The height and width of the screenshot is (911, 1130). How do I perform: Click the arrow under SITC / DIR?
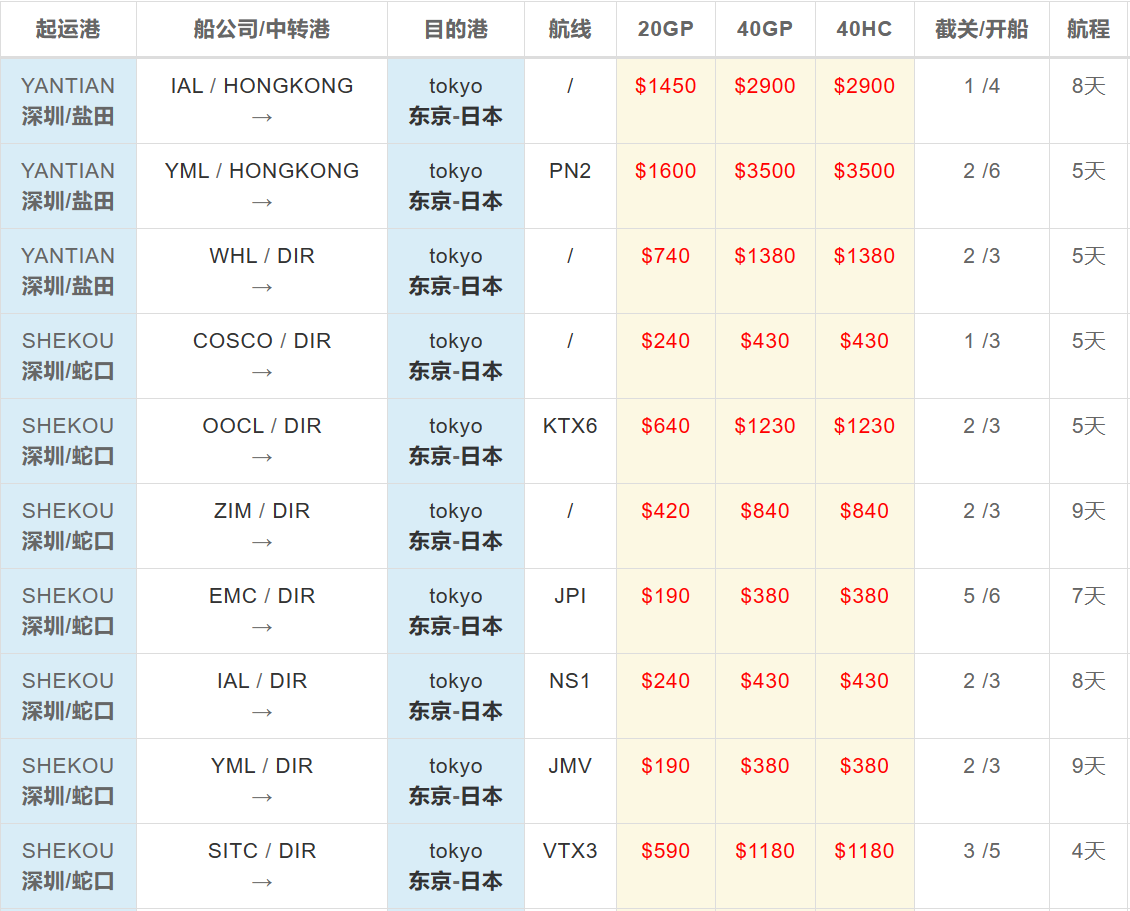pos(262,882)
